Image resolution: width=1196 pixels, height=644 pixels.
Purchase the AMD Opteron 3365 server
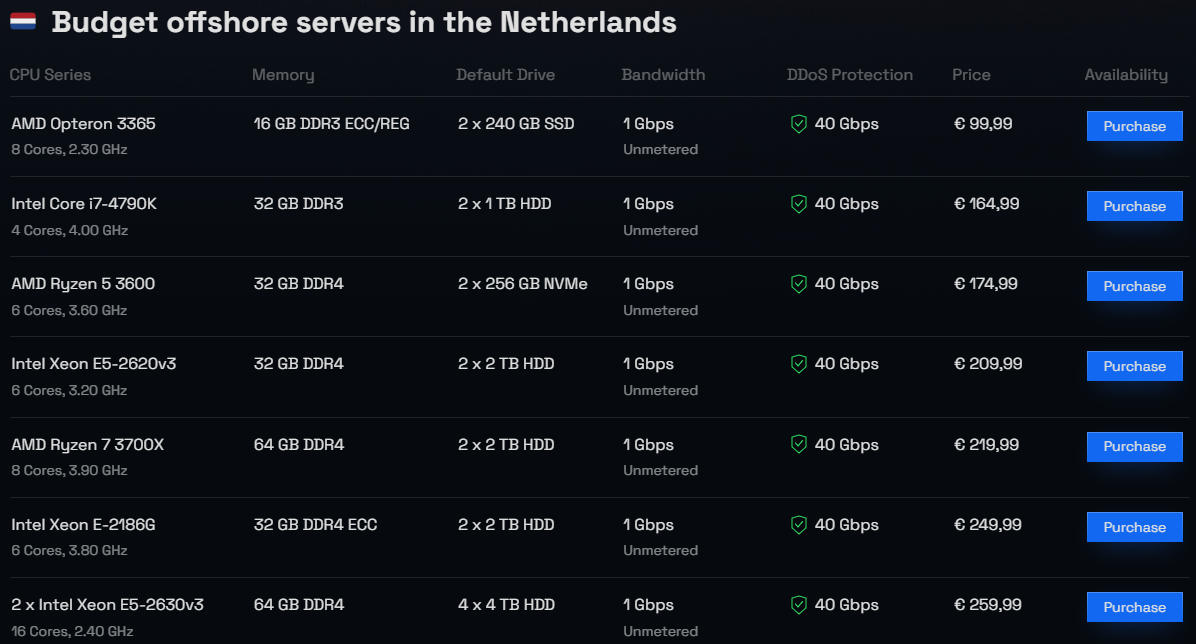[1134, 126]
